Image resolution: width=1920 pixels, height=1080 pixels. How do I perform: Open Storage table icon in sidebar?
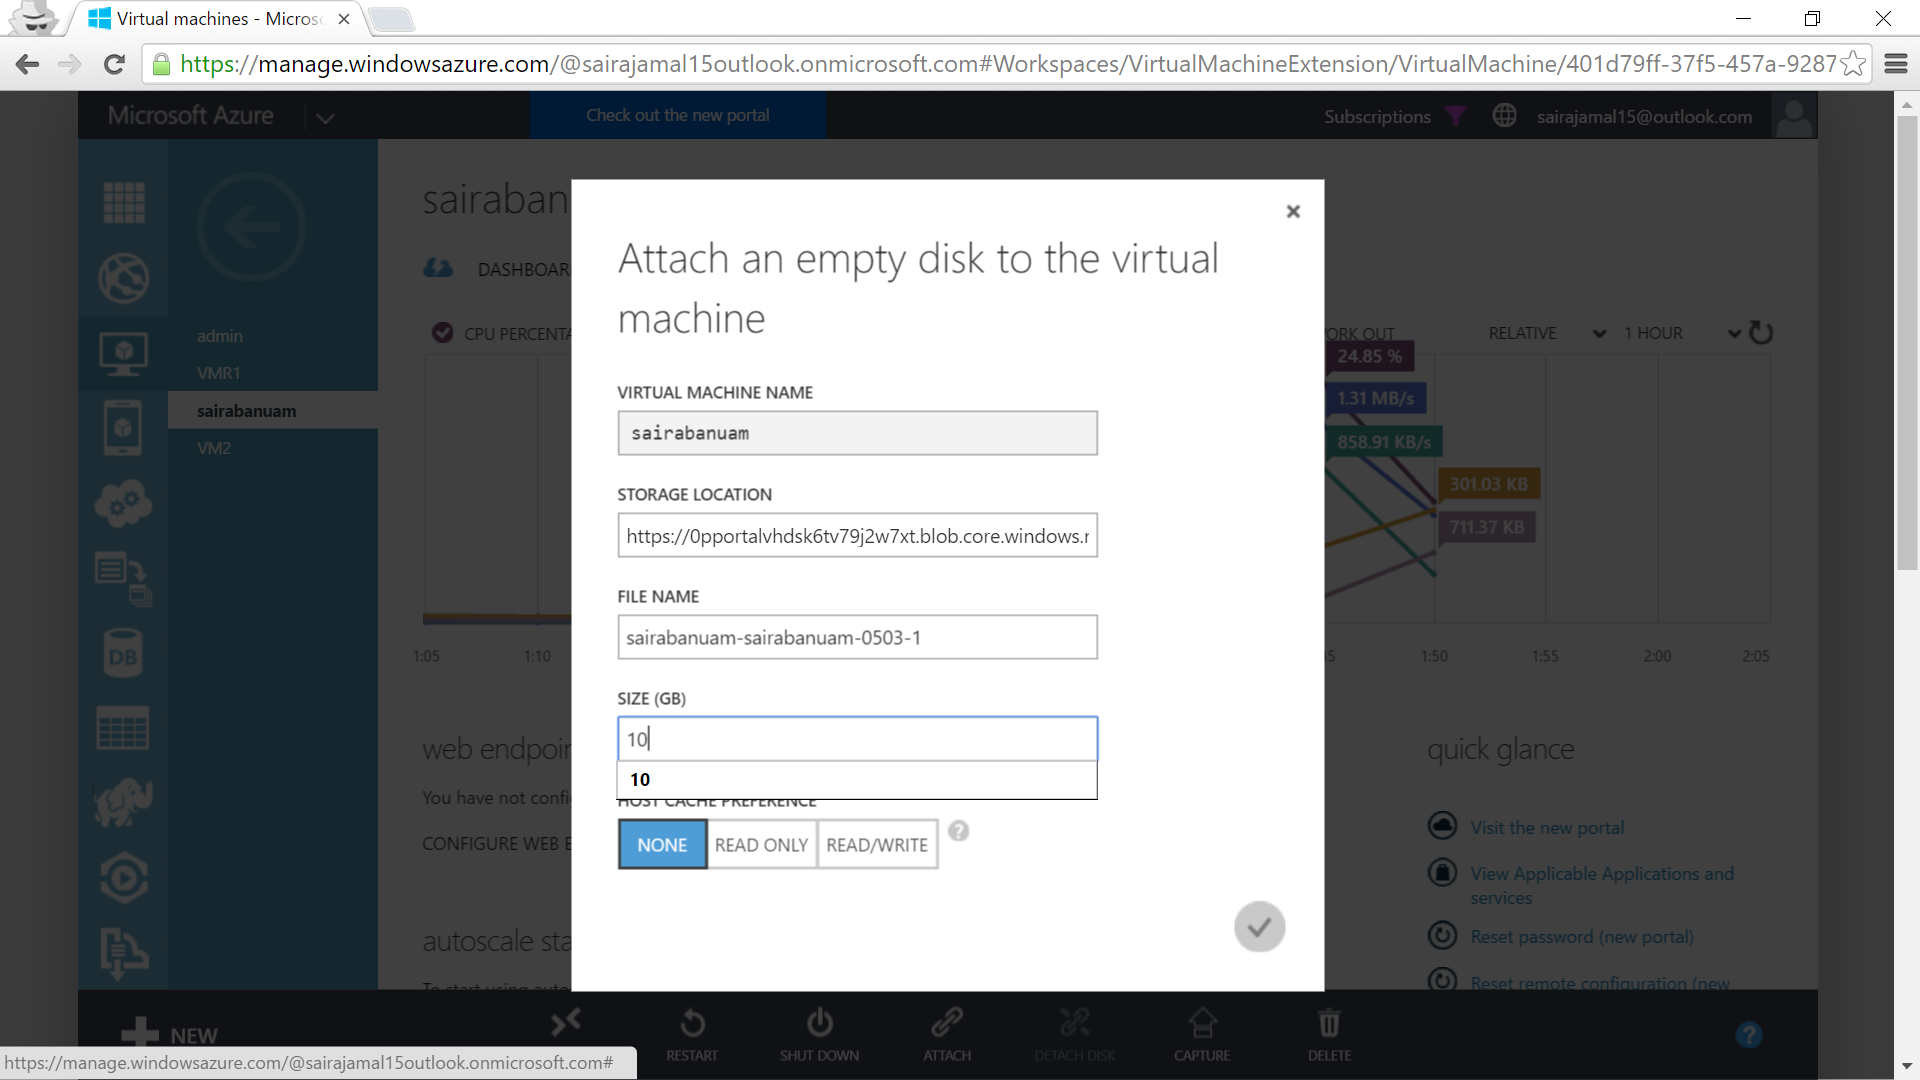coord(123,728)
